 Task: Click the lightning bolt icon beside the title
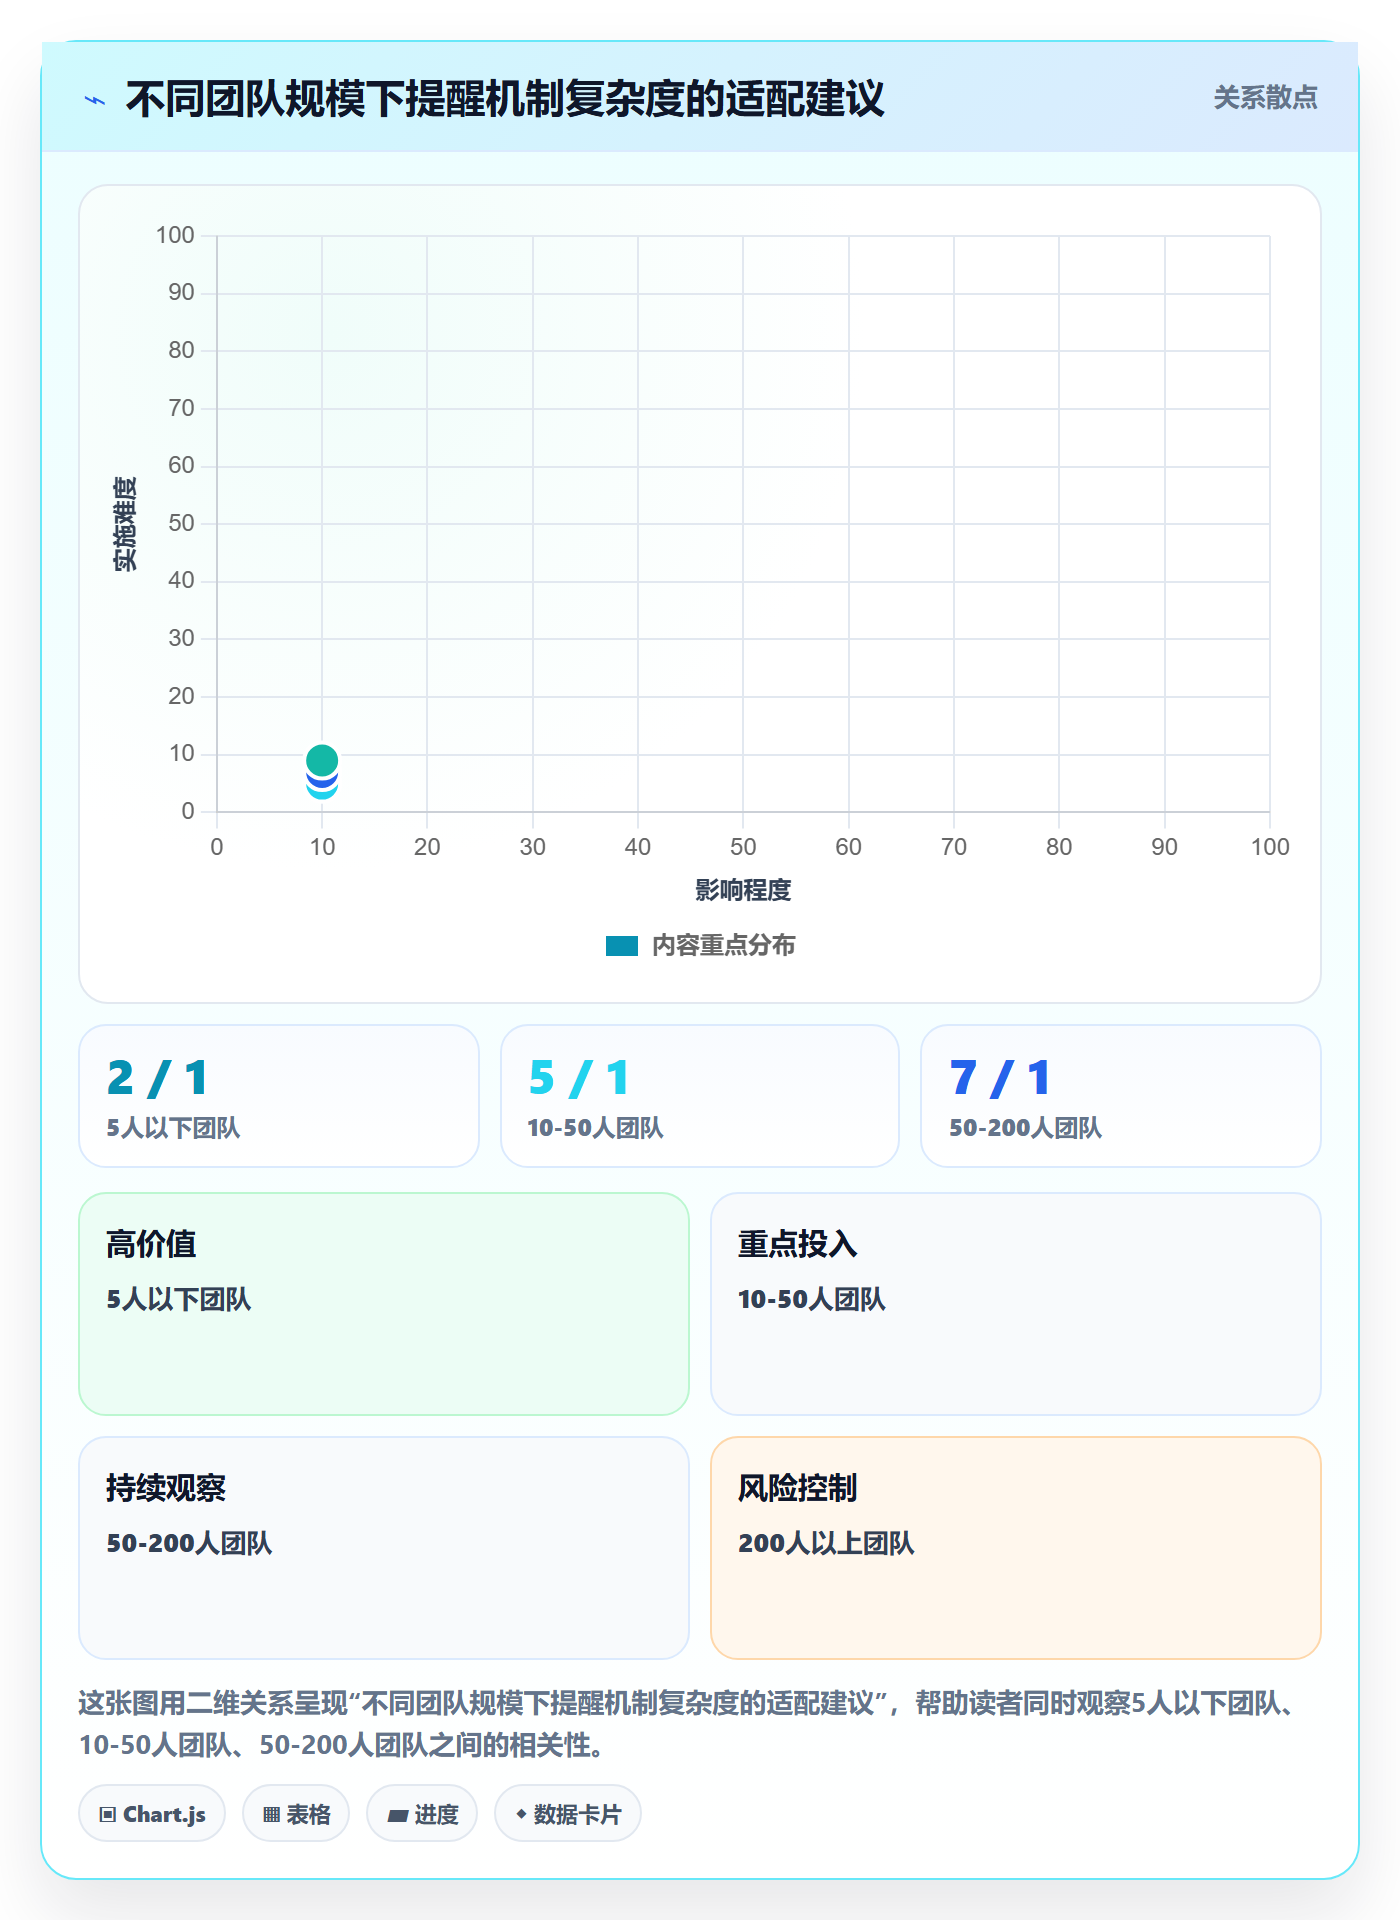point(95,100)
